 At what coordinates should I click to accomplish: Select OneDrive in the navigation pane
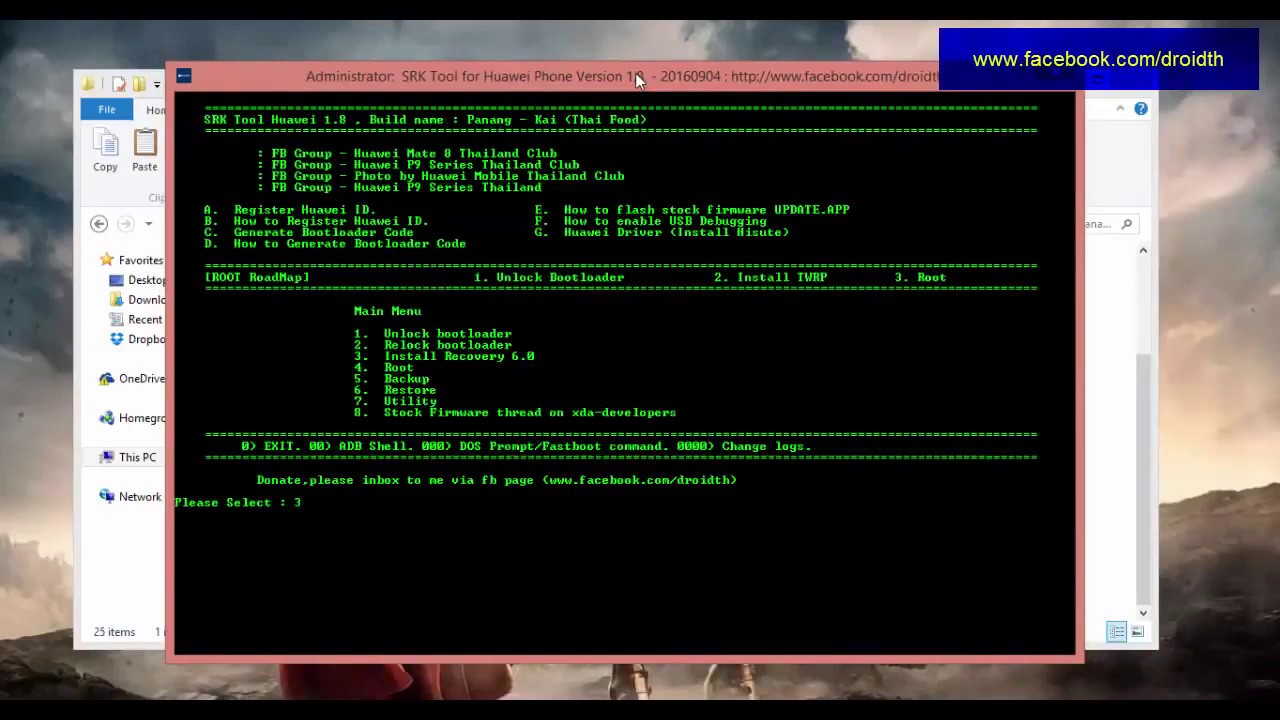tap(133, 379)
